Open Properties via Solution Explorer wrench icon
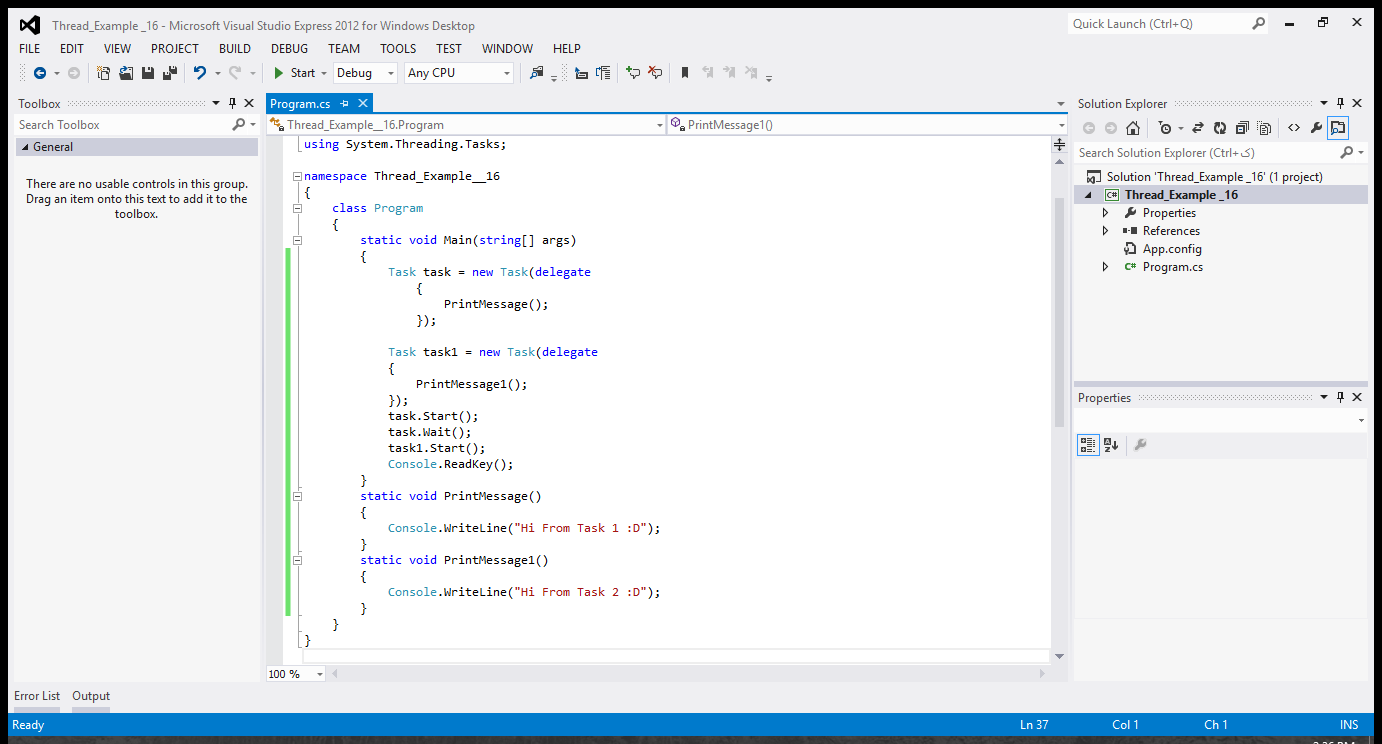1382x744 pixels. (x=1316, y=128)
